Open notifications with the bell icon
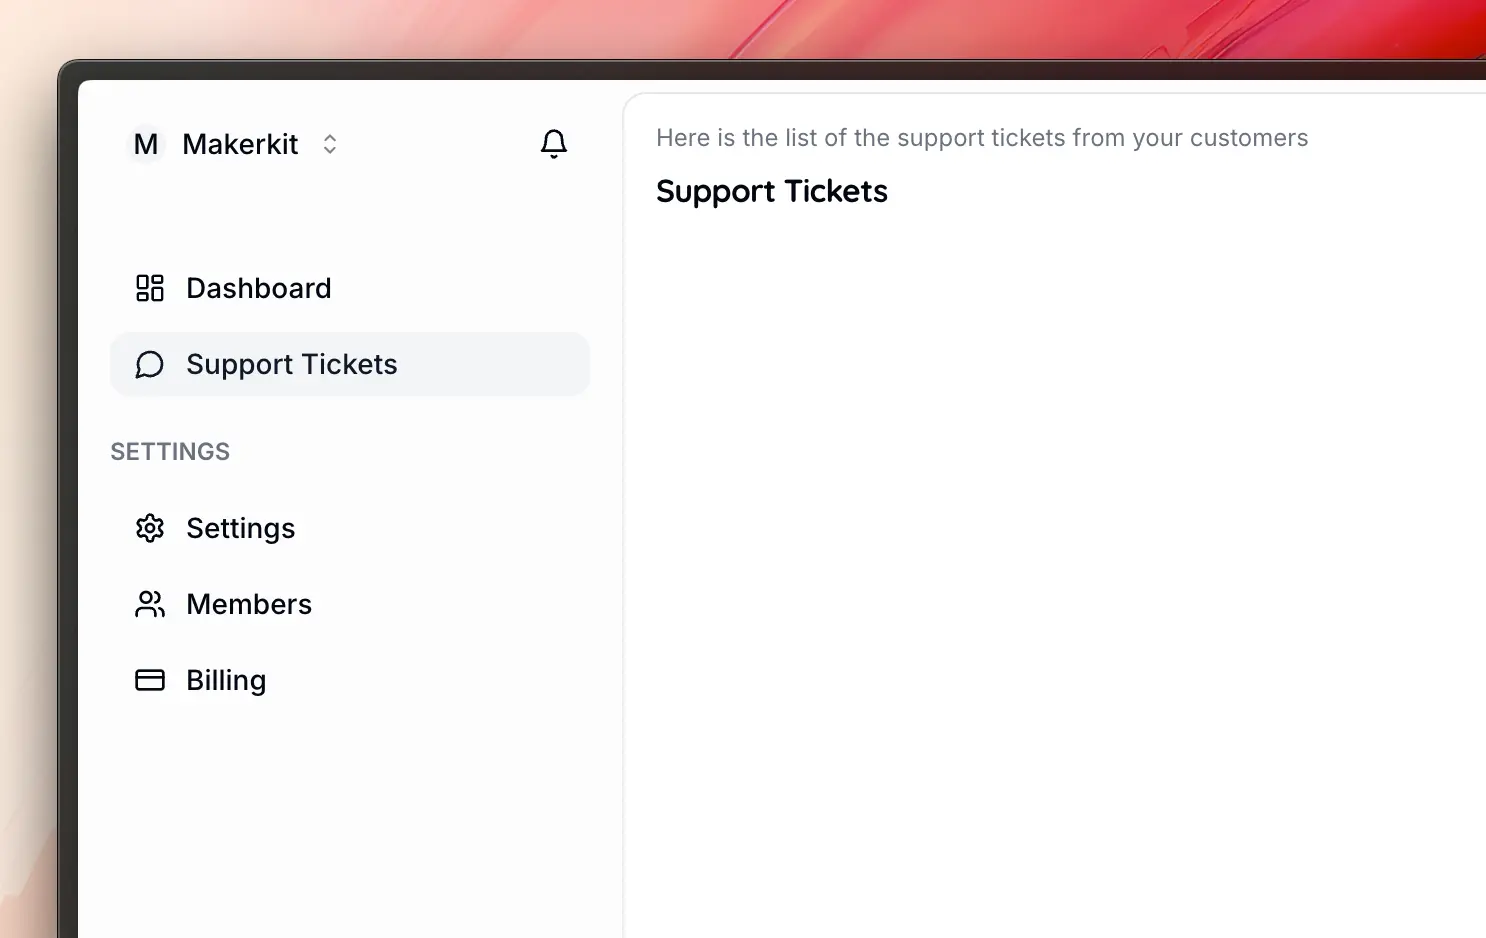This screenshot has width=1486, height=938. coord(554,144)
